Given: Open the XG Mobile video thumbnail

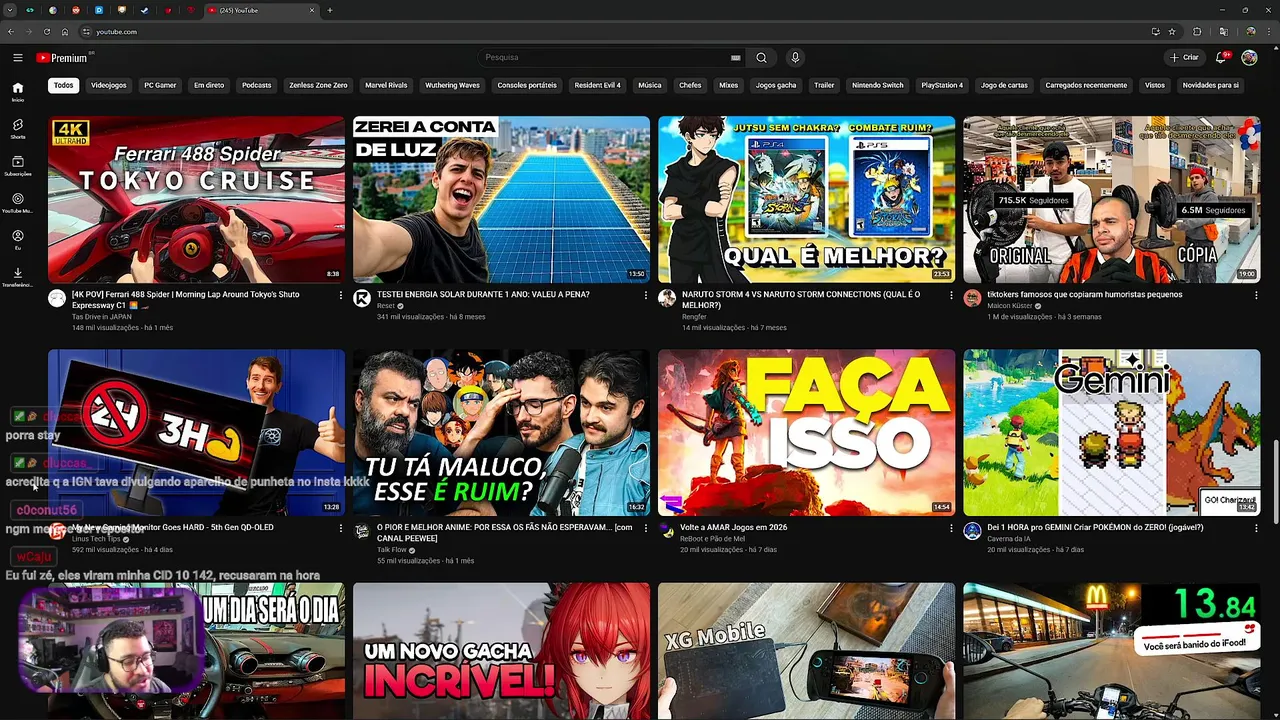Looking at the screenshot, I should [806, 651].
